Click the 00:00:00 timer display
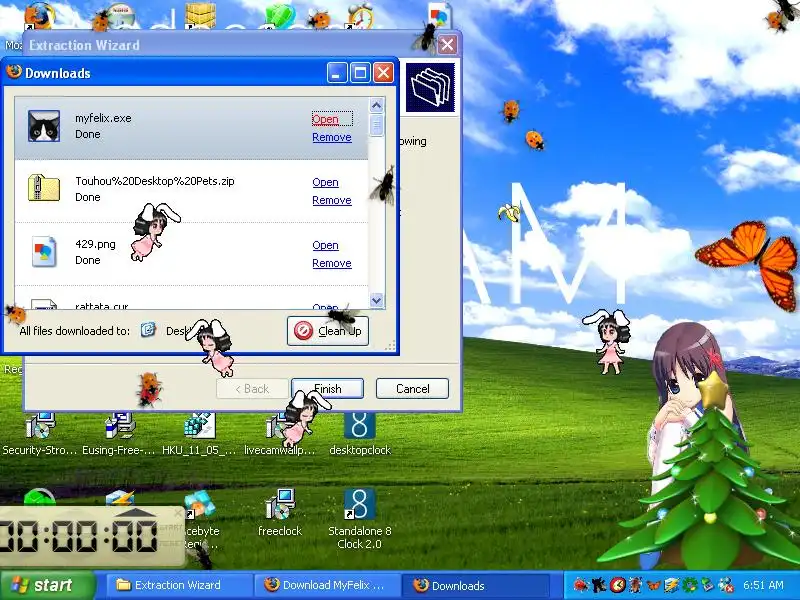The width and height of the screenshot is (800, 600). pyautogui.click(x=80, y=536)
